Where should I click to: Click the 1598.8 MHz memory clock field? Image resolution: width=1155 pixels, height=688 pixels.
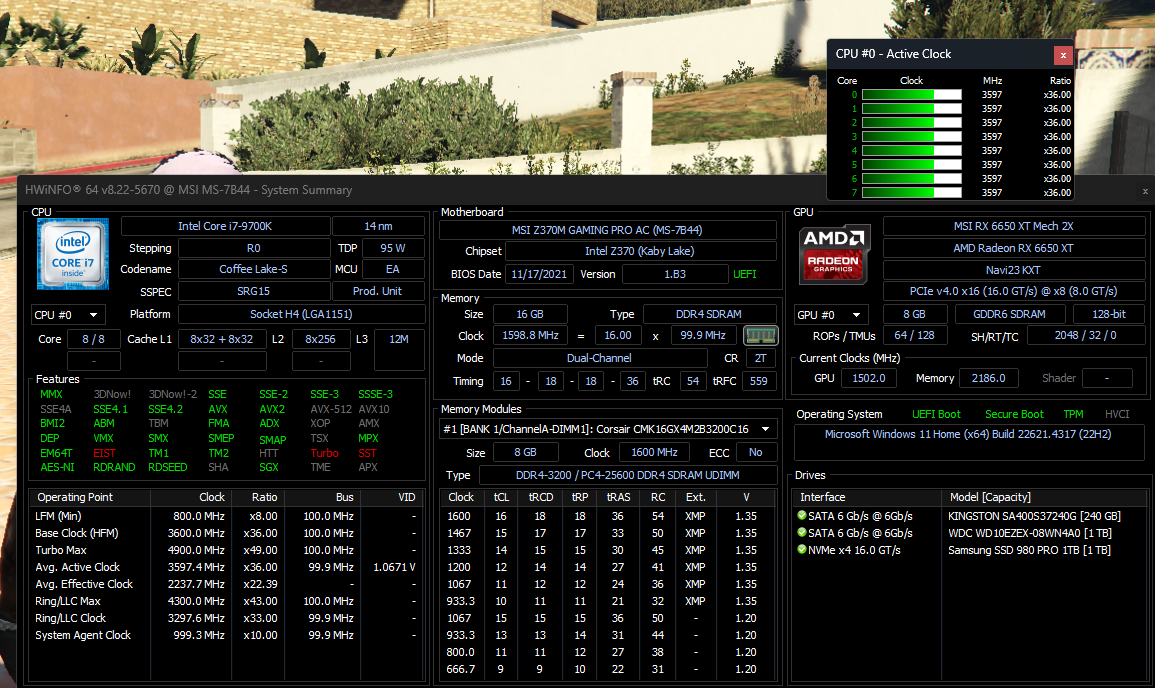point(530,335)
